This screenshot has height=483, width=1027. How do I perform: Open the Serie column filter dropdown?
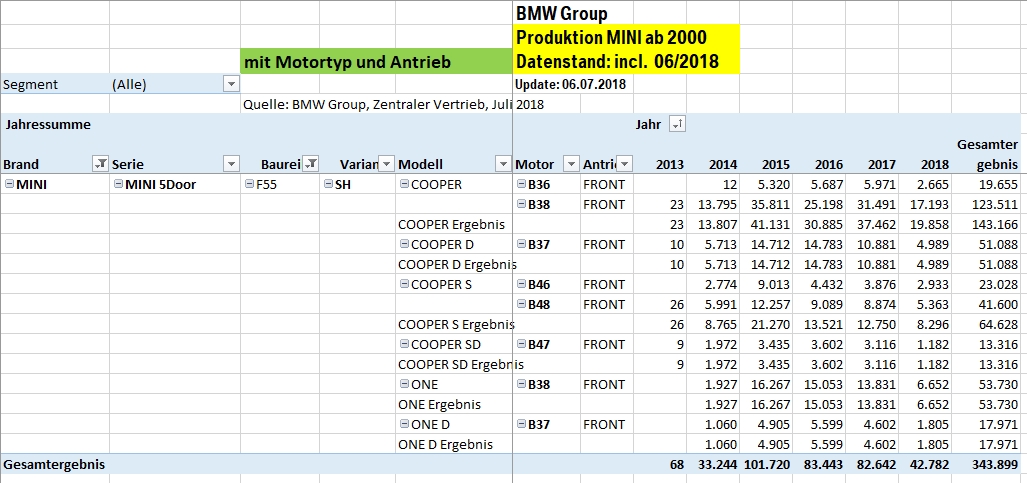click(231, 164)
